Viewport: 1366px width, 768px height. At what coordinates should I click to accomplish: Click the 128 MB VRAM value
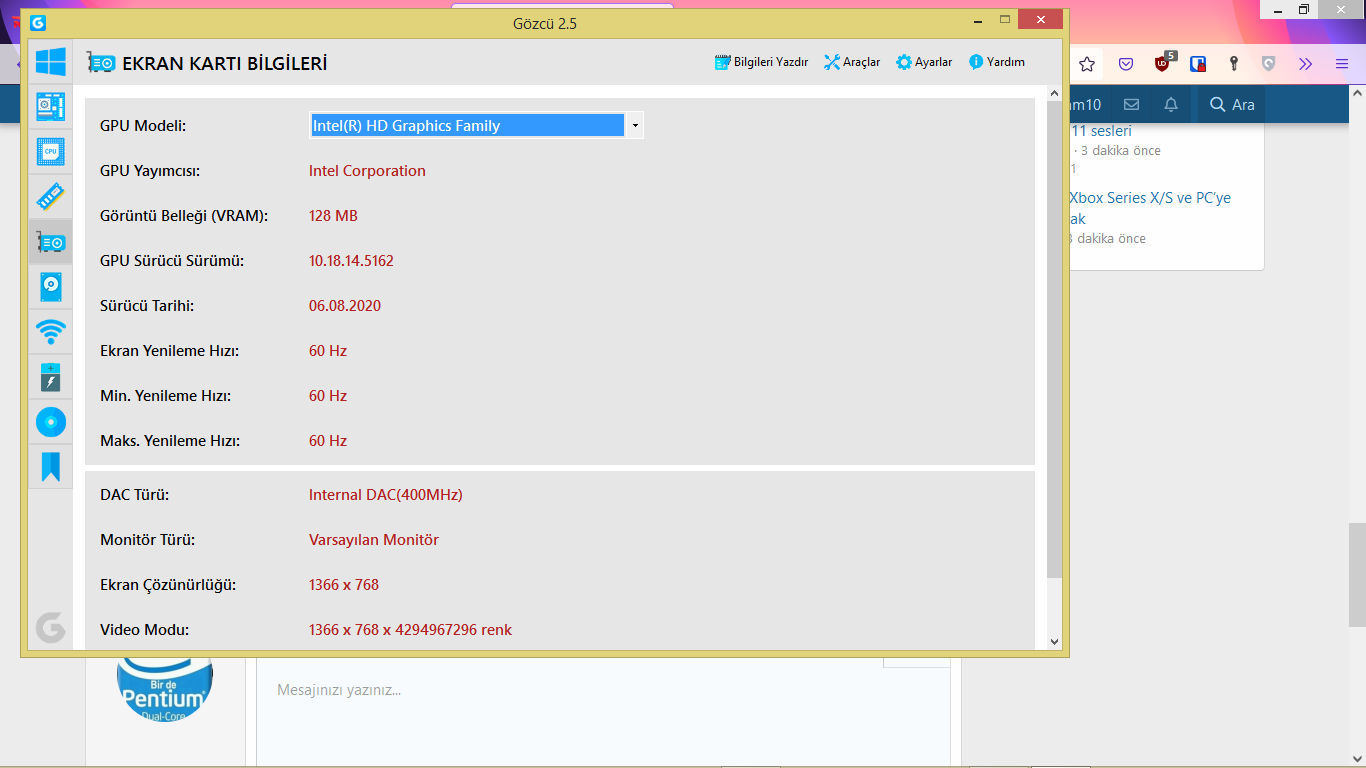point(333,216)
